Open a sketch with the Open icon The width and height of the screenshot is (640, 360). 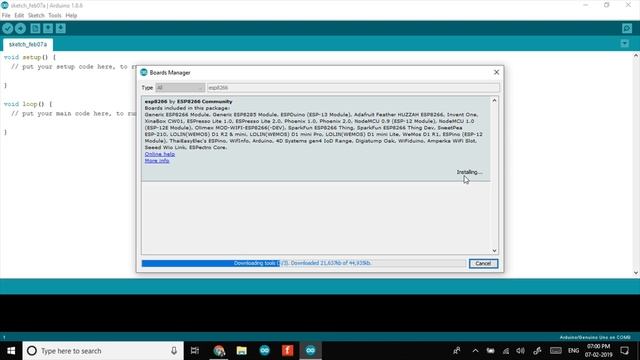(48, 29)
